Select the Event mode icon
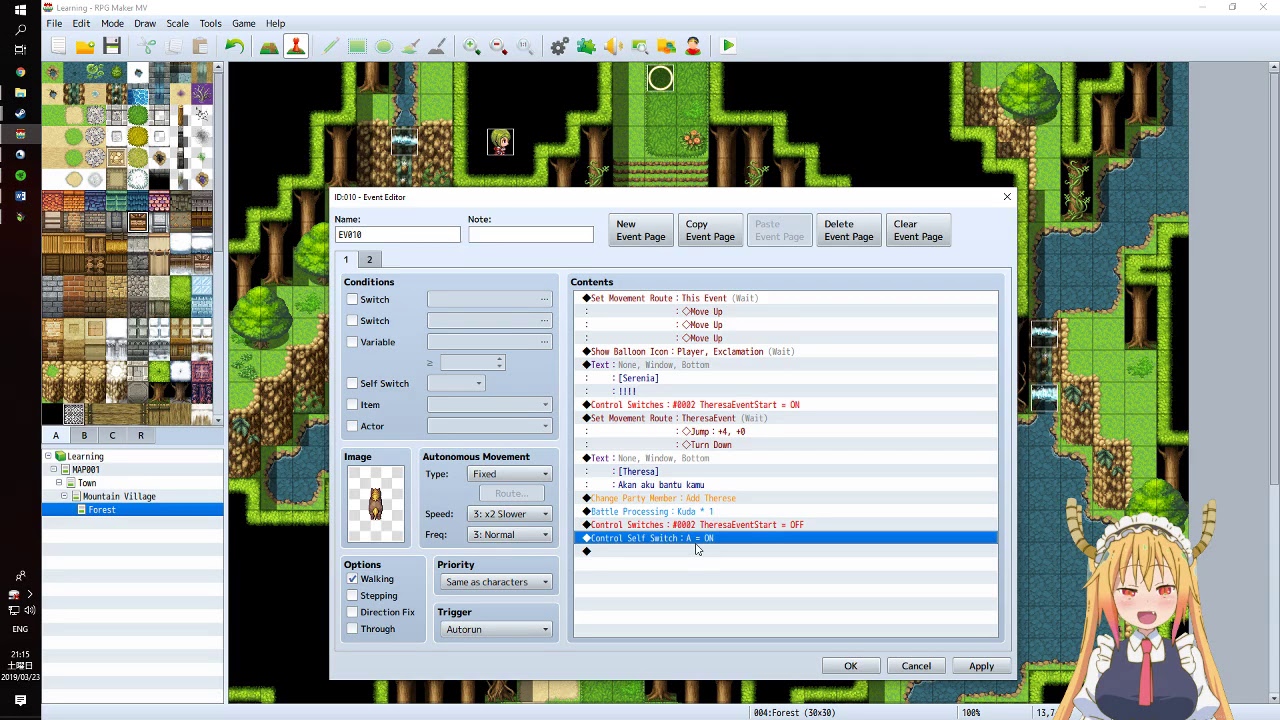This screenshot has height=720, width=1280. coord(296,46)
